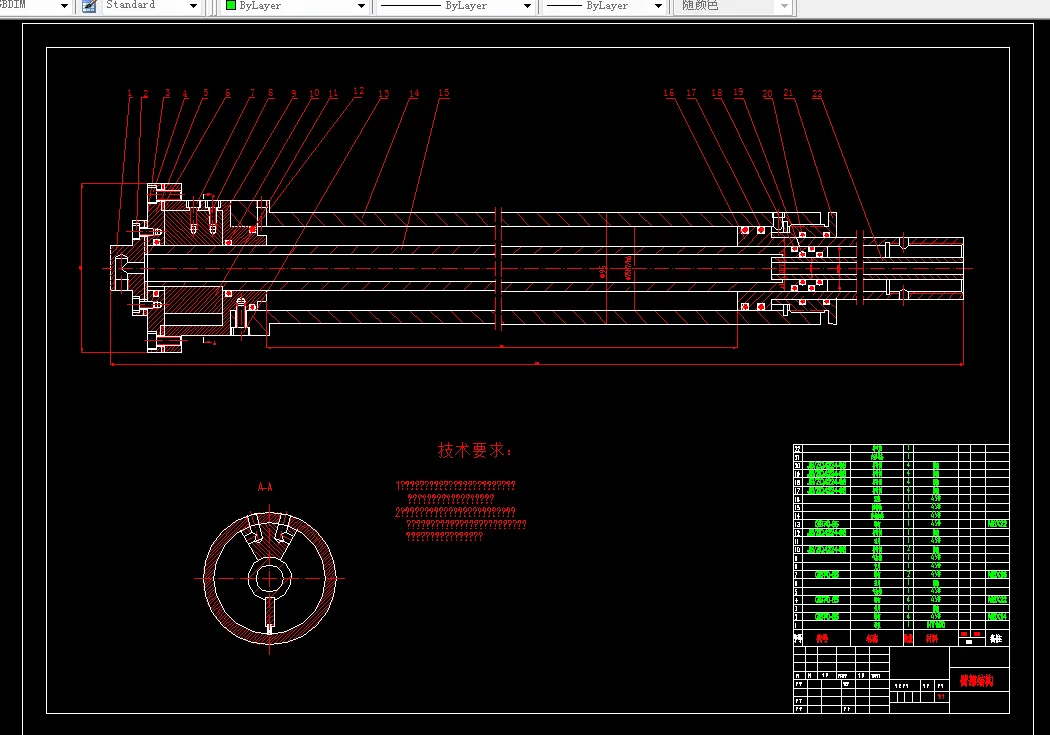This screenshot has height=735, width=1050.
Task: Open the BDIM dimension style dropdown
Action: (64, 6)
